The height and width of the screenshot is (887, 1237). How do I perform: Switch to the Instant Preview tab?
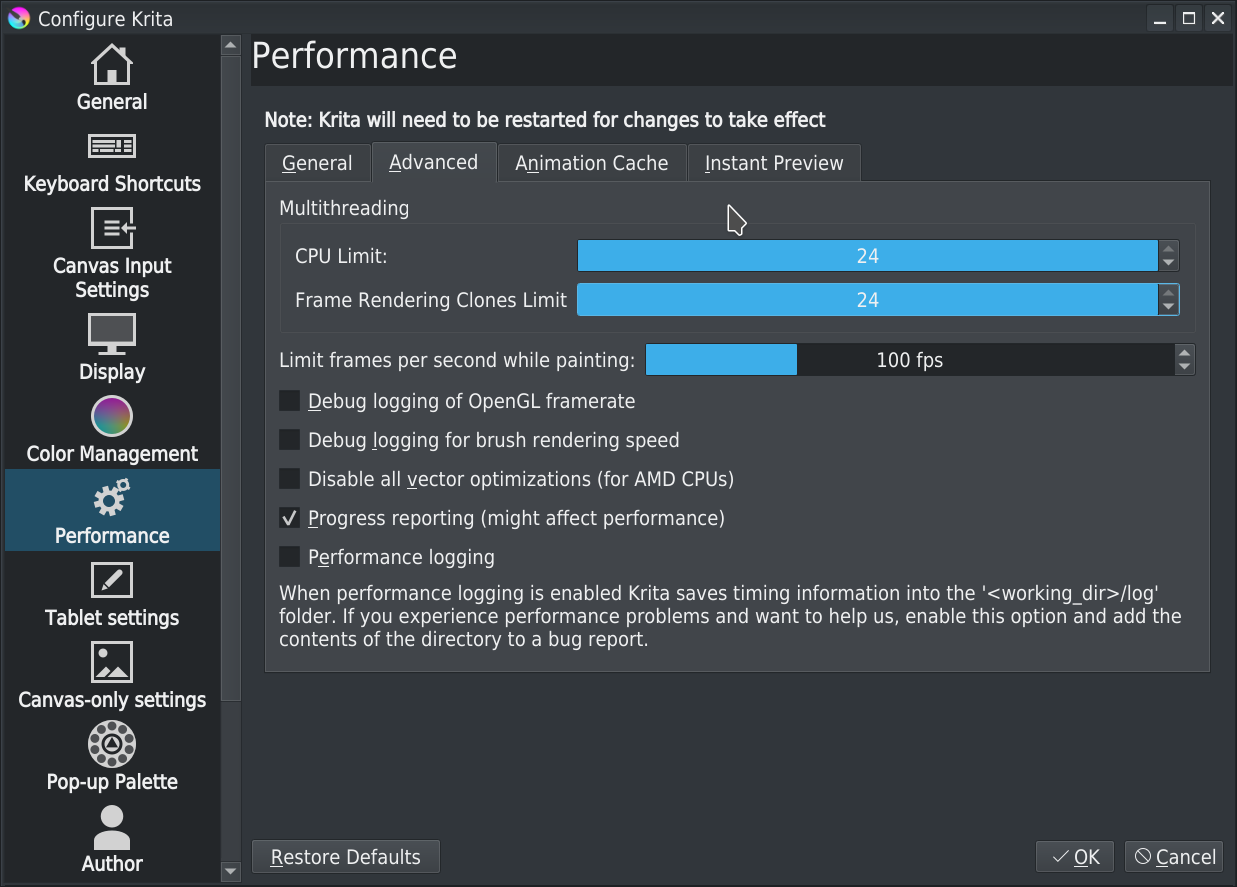pos(773,163)
